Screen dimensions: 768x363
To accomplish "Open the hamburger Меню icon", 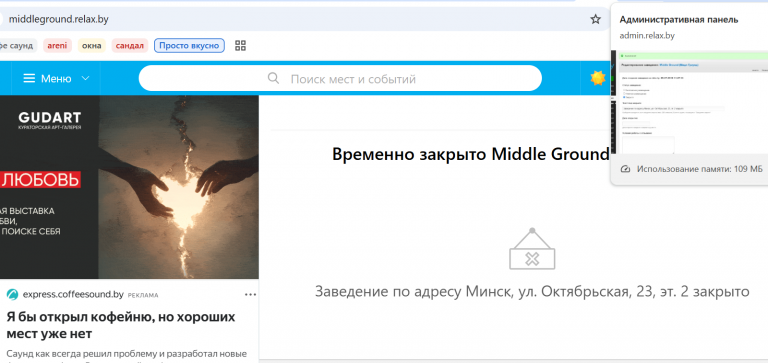I will click(29, 78).
